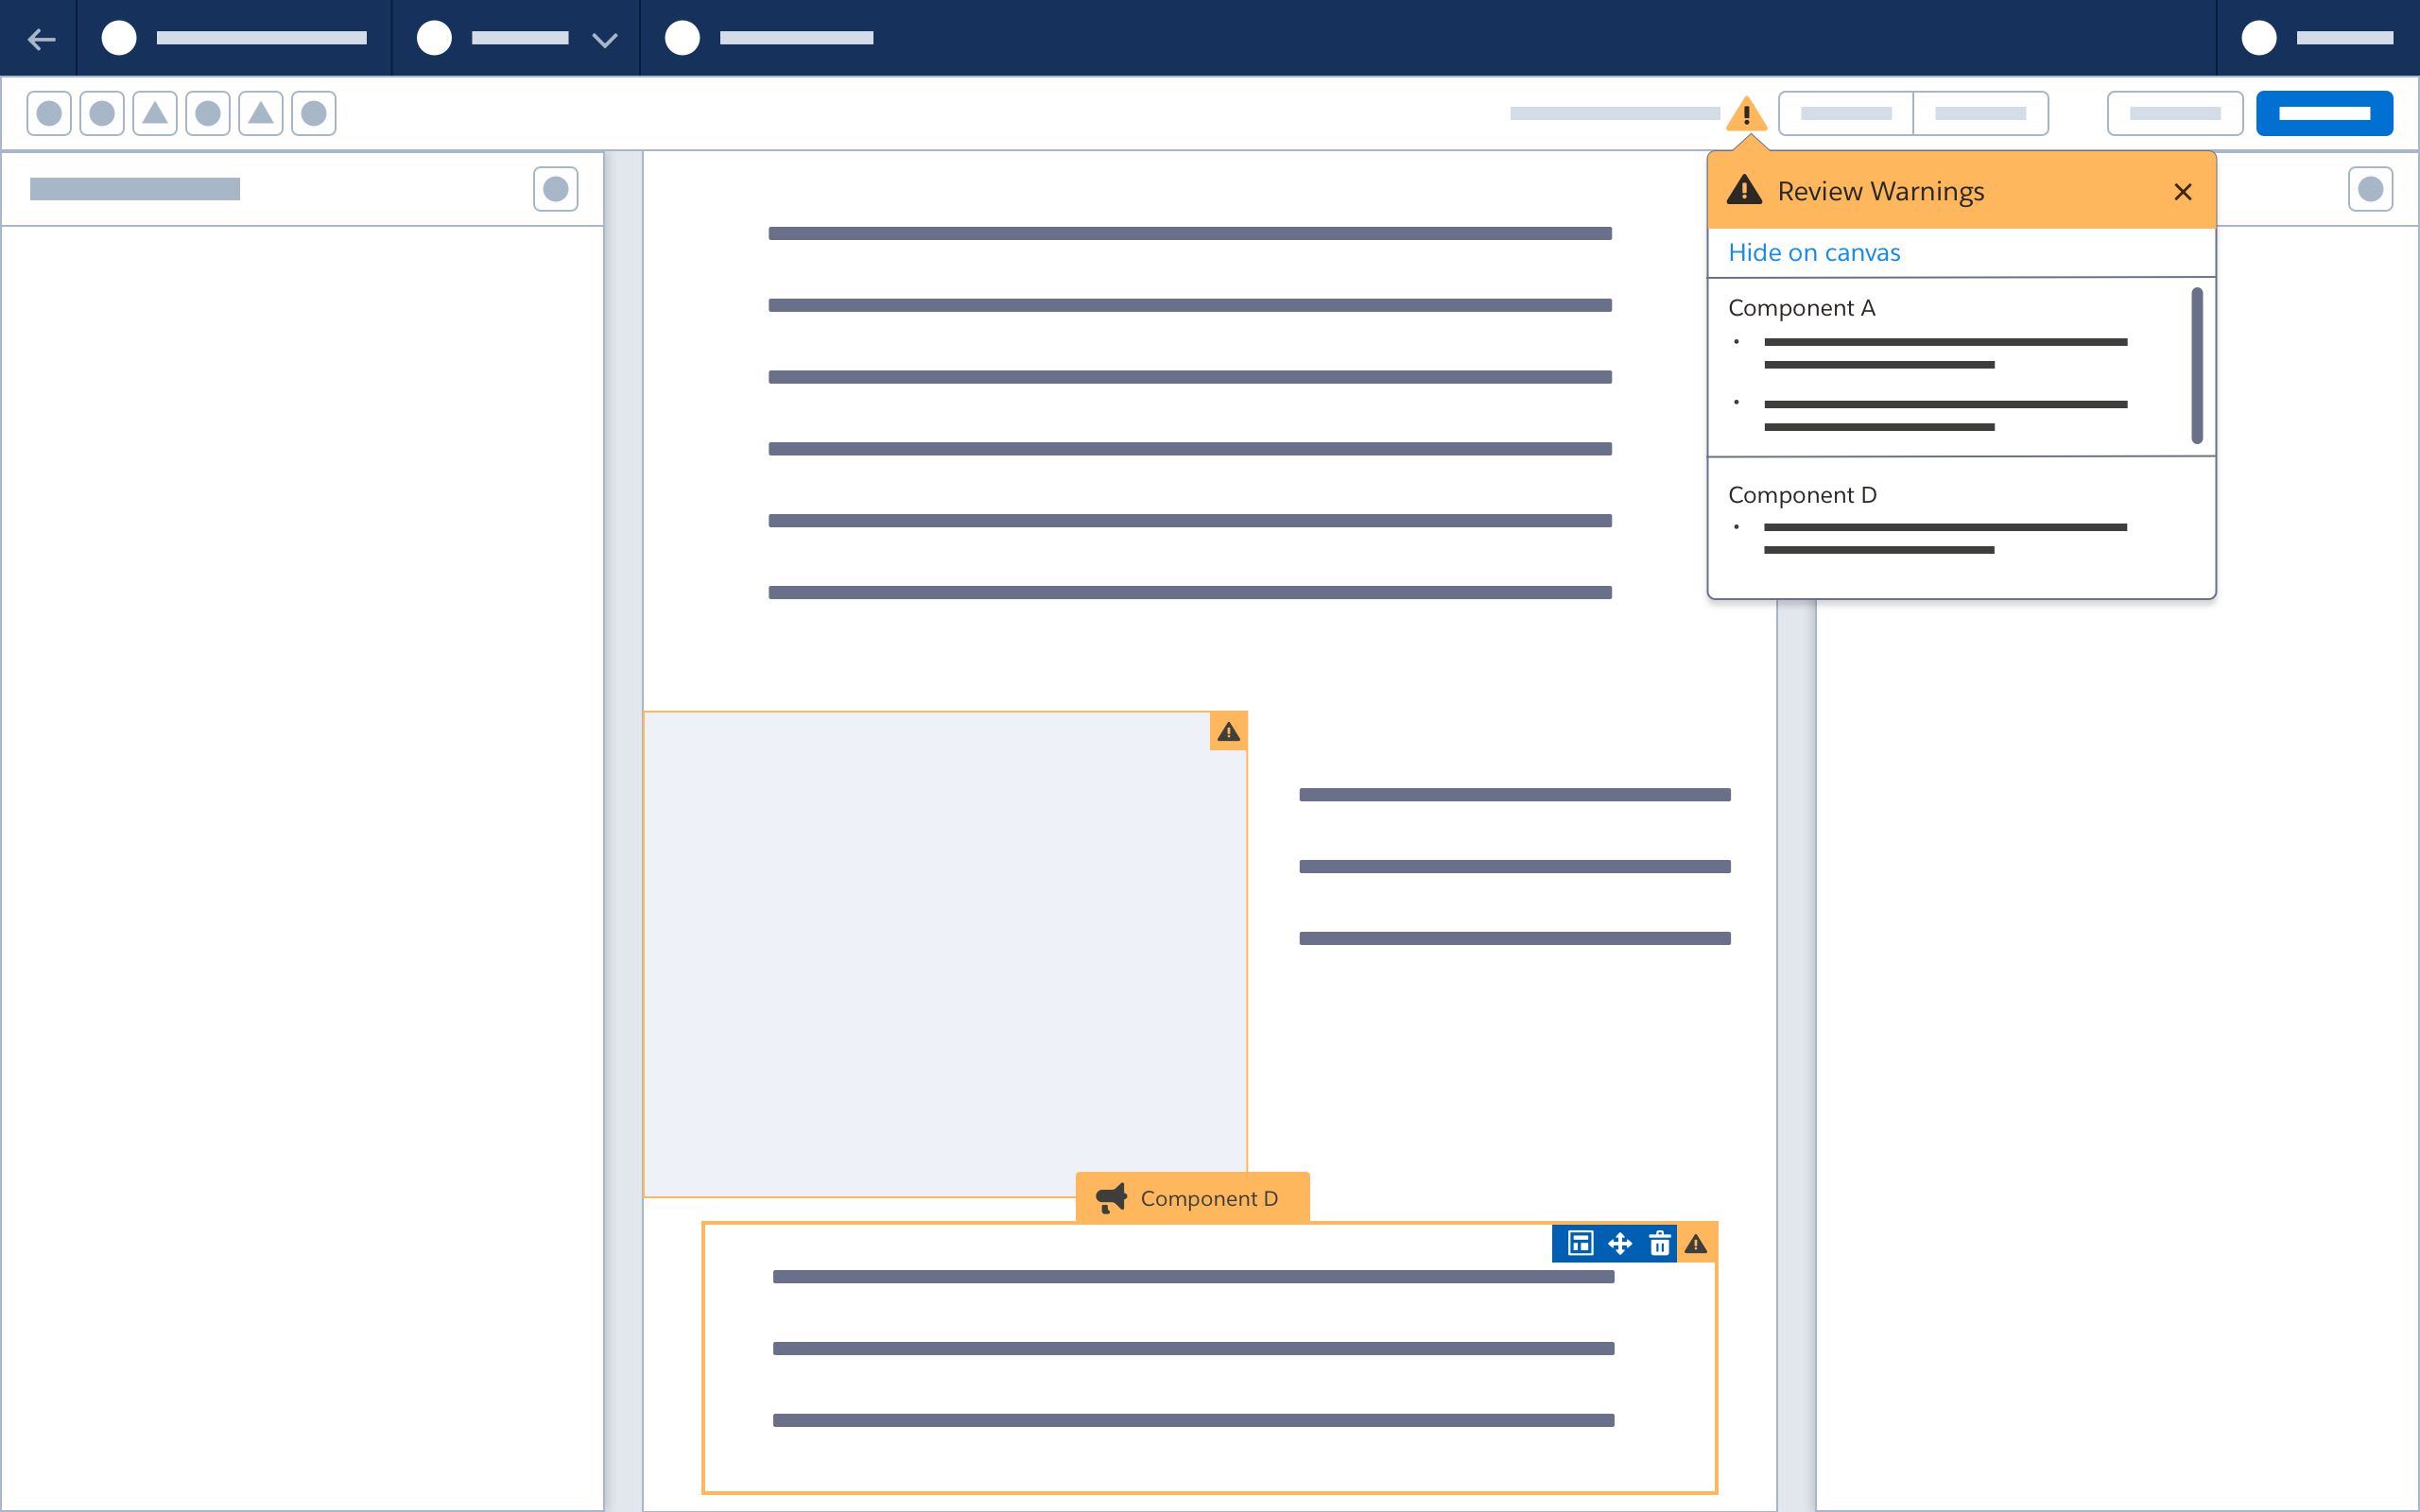Expand the chevron dropdown in the top navigation

[604, 39]
